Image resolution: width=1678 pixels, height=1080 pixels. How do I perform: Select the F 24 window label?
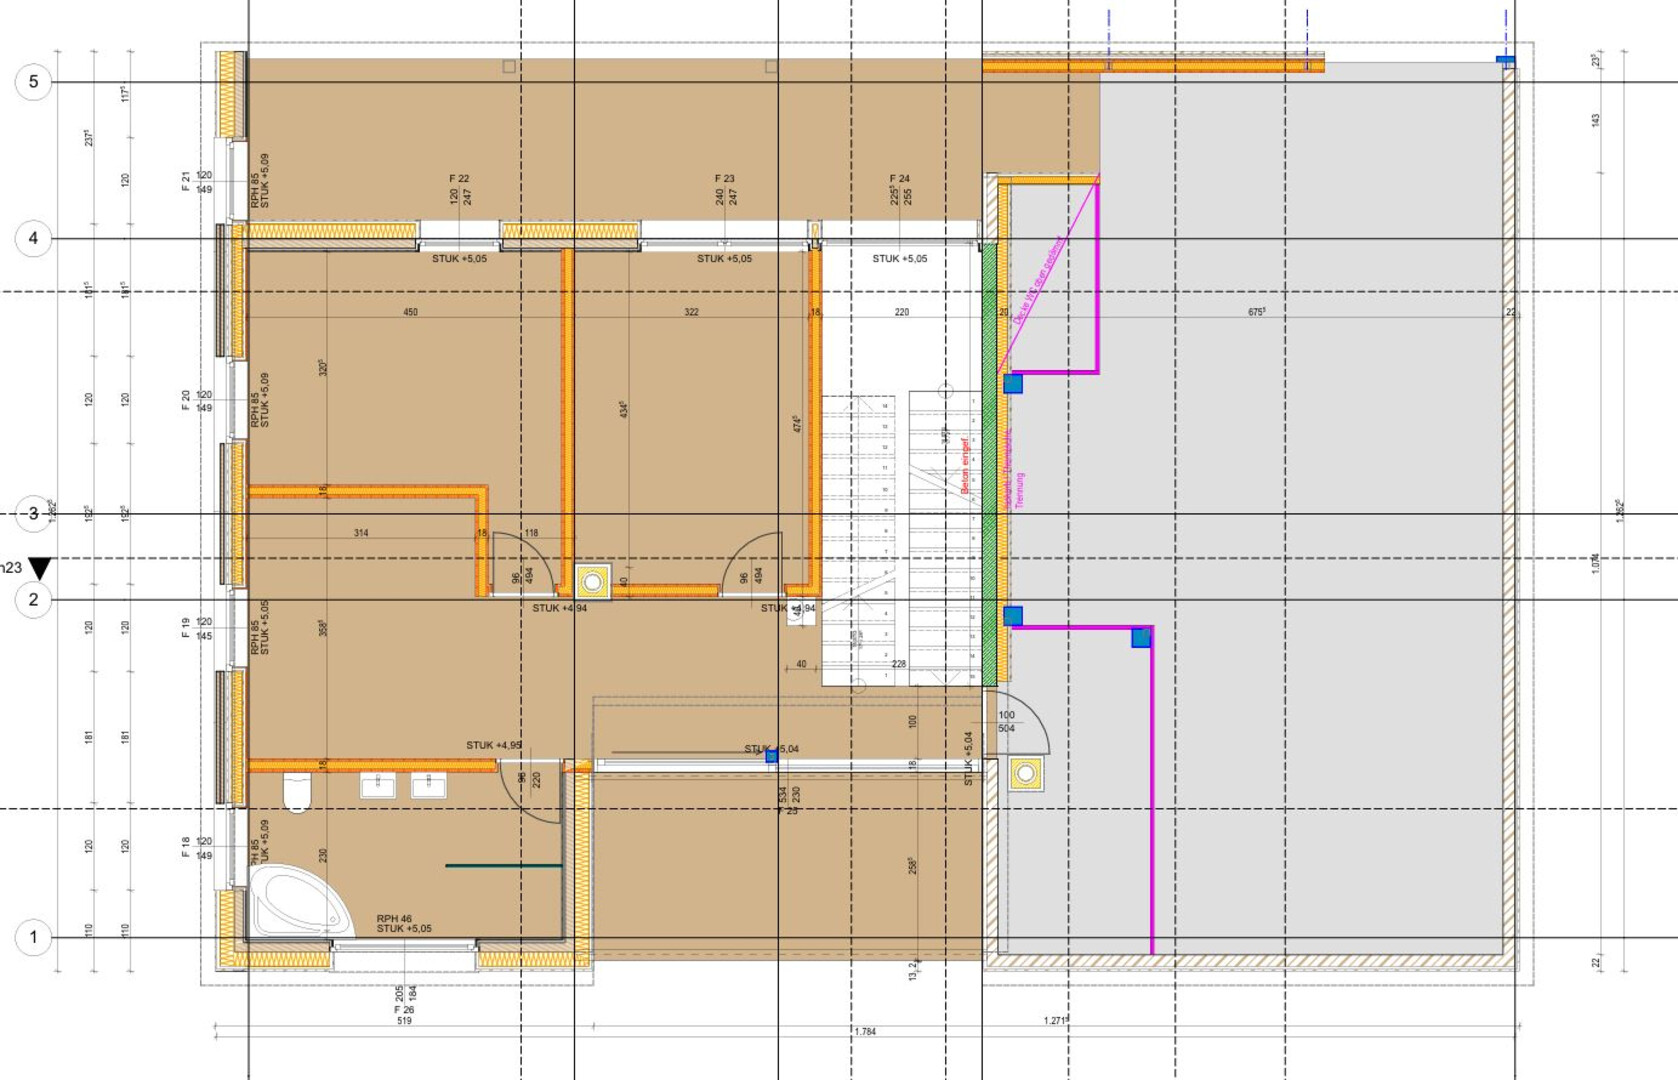click(900, 179)
